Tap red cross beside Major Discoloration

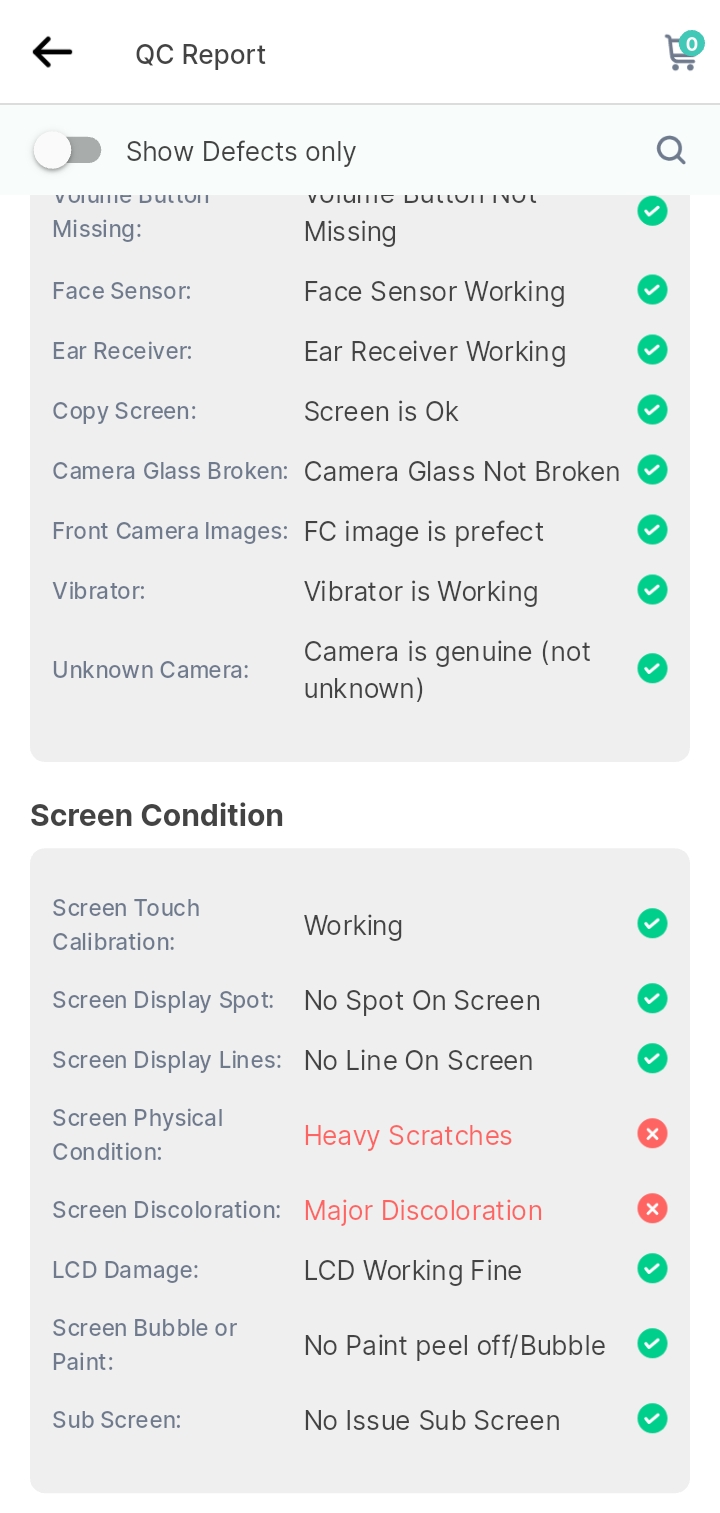(x=653, y=1209)
